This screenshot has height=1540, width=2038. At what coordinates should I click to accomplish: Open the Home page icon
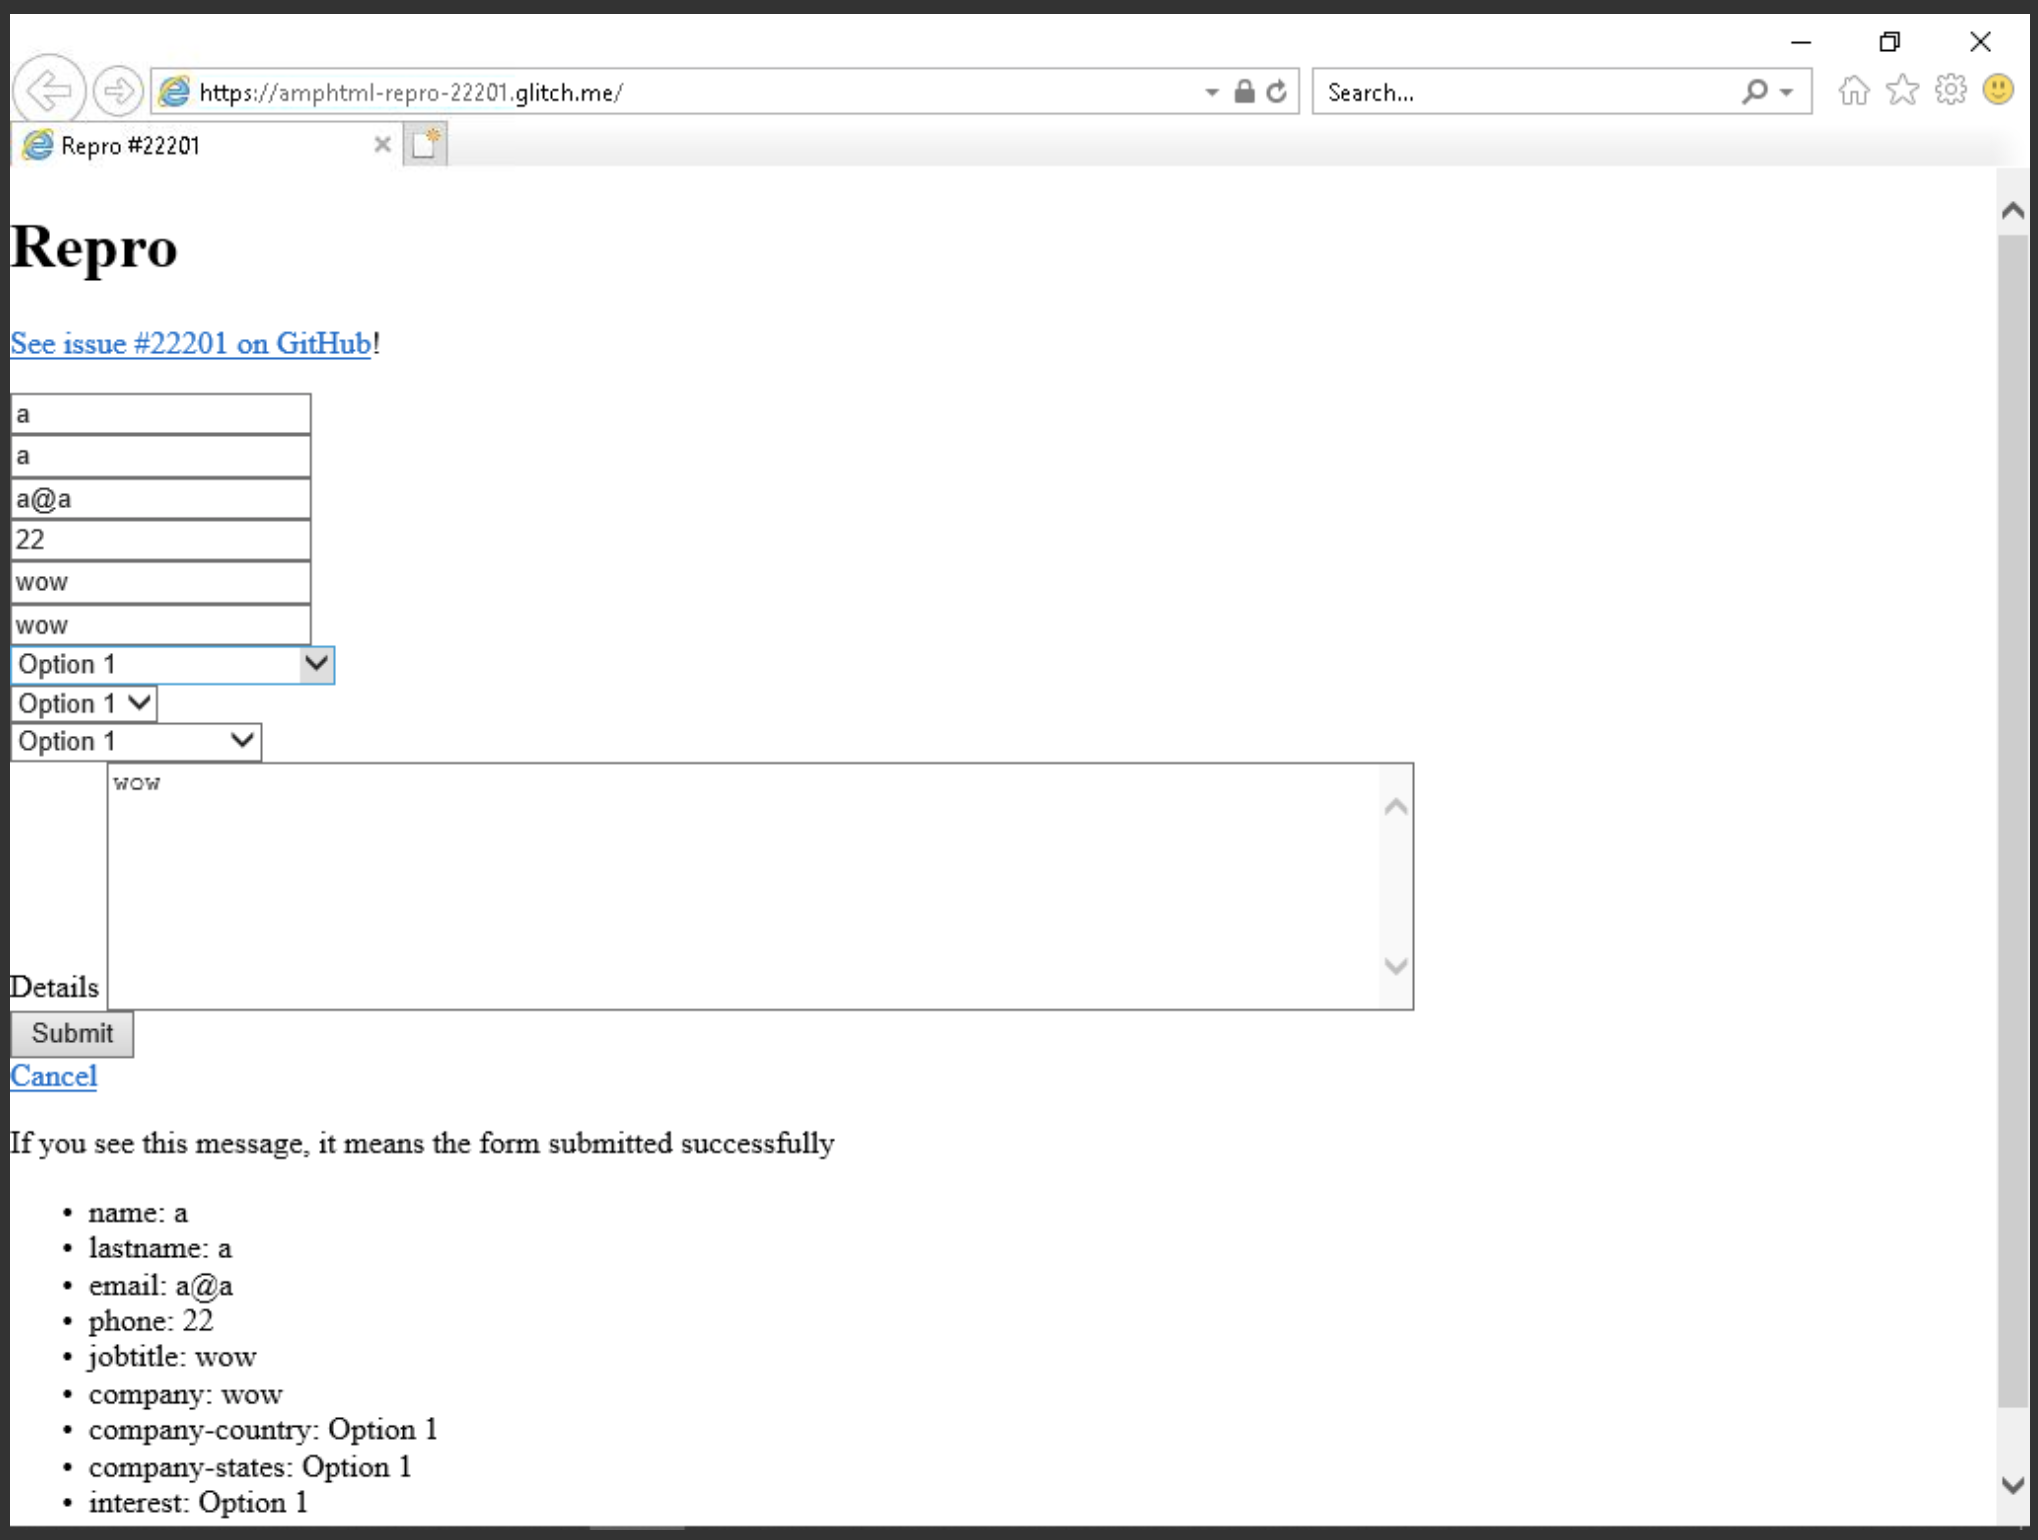coord(1854,91)
